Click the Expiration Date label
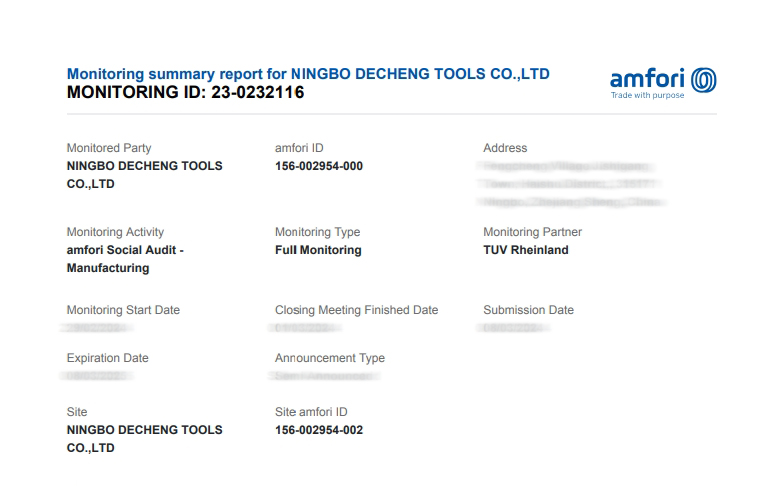784x486 pixels. (x=107, y=358)
